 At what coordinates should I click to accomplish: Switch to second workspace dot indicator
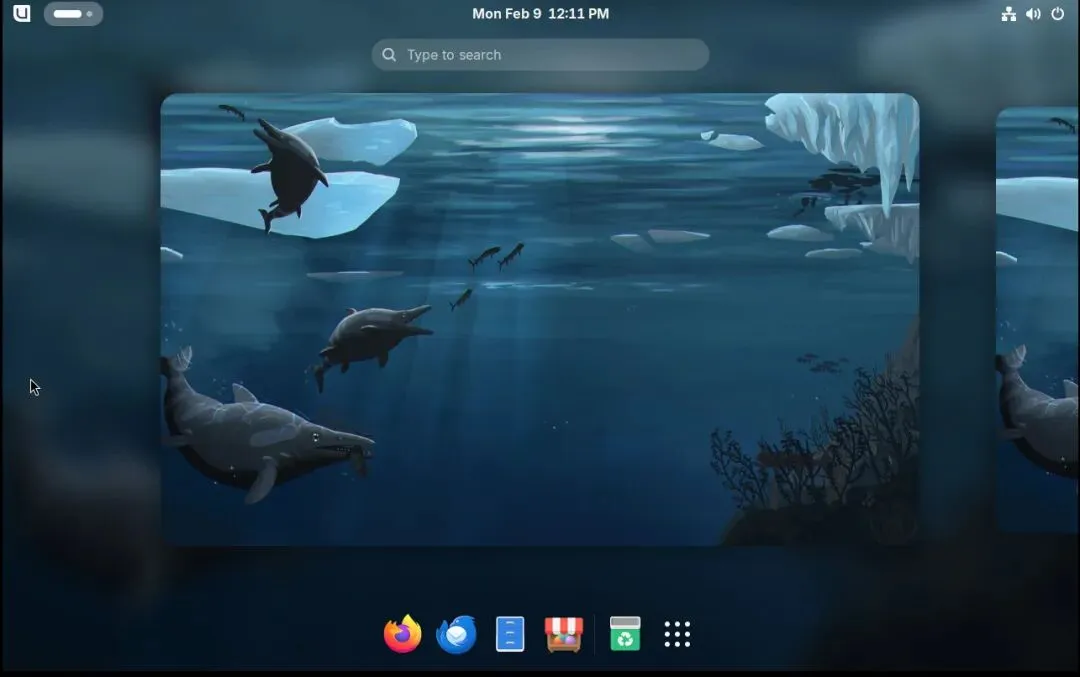[x=90, y=14]
